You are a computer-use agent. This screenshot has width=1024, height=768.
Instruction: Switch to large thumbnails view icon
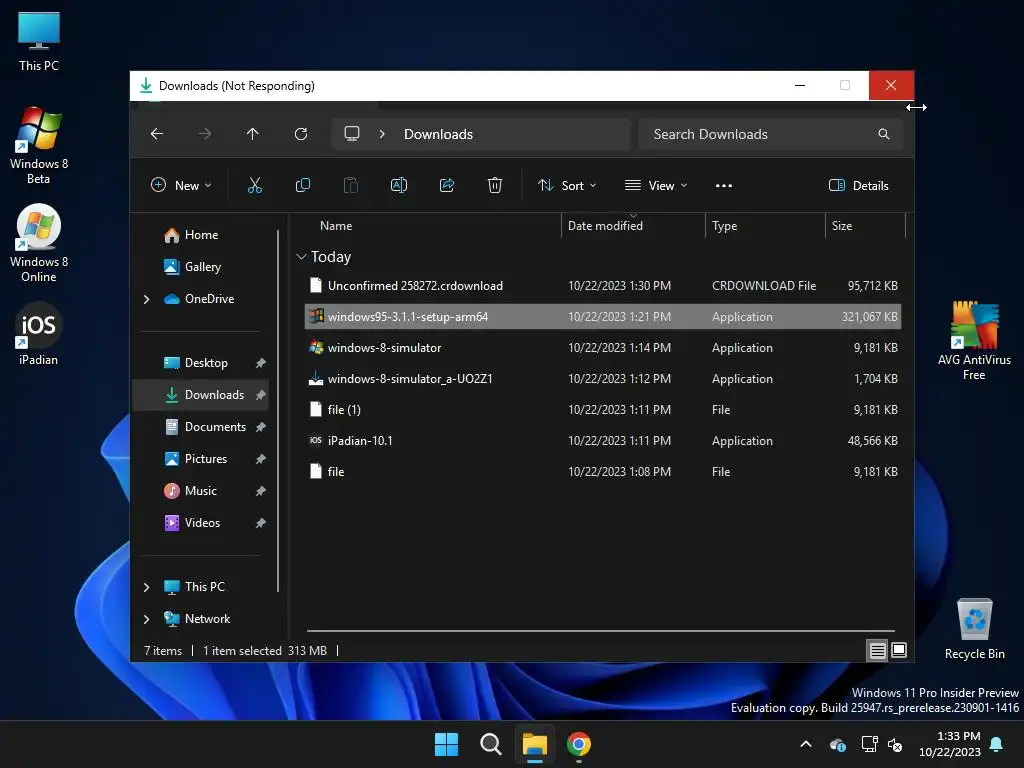899,650
